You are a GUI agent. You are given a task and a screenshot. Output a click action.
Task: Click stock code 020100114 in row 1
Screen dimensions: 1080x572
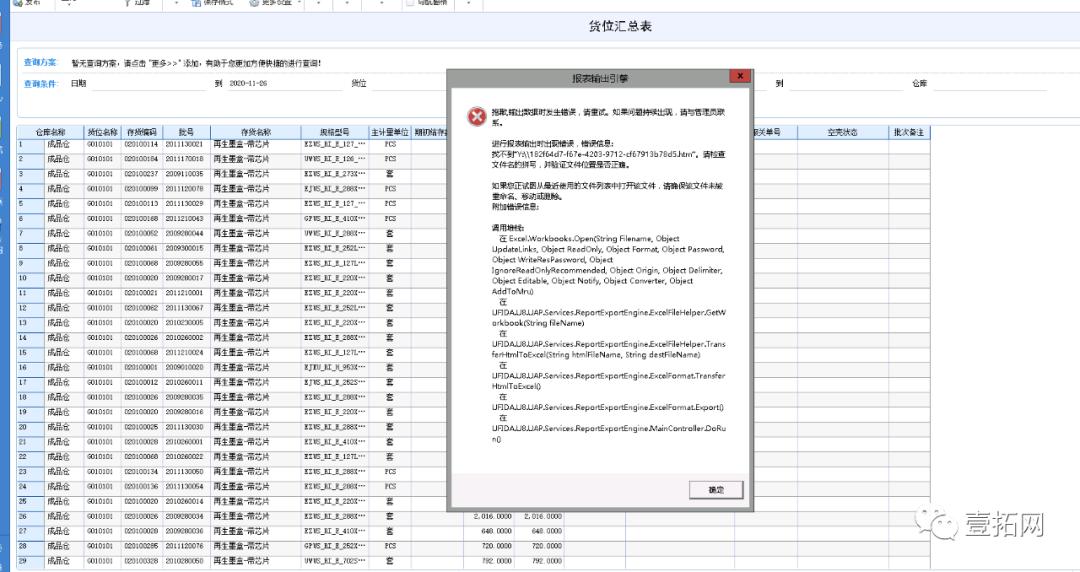(141, 145)
